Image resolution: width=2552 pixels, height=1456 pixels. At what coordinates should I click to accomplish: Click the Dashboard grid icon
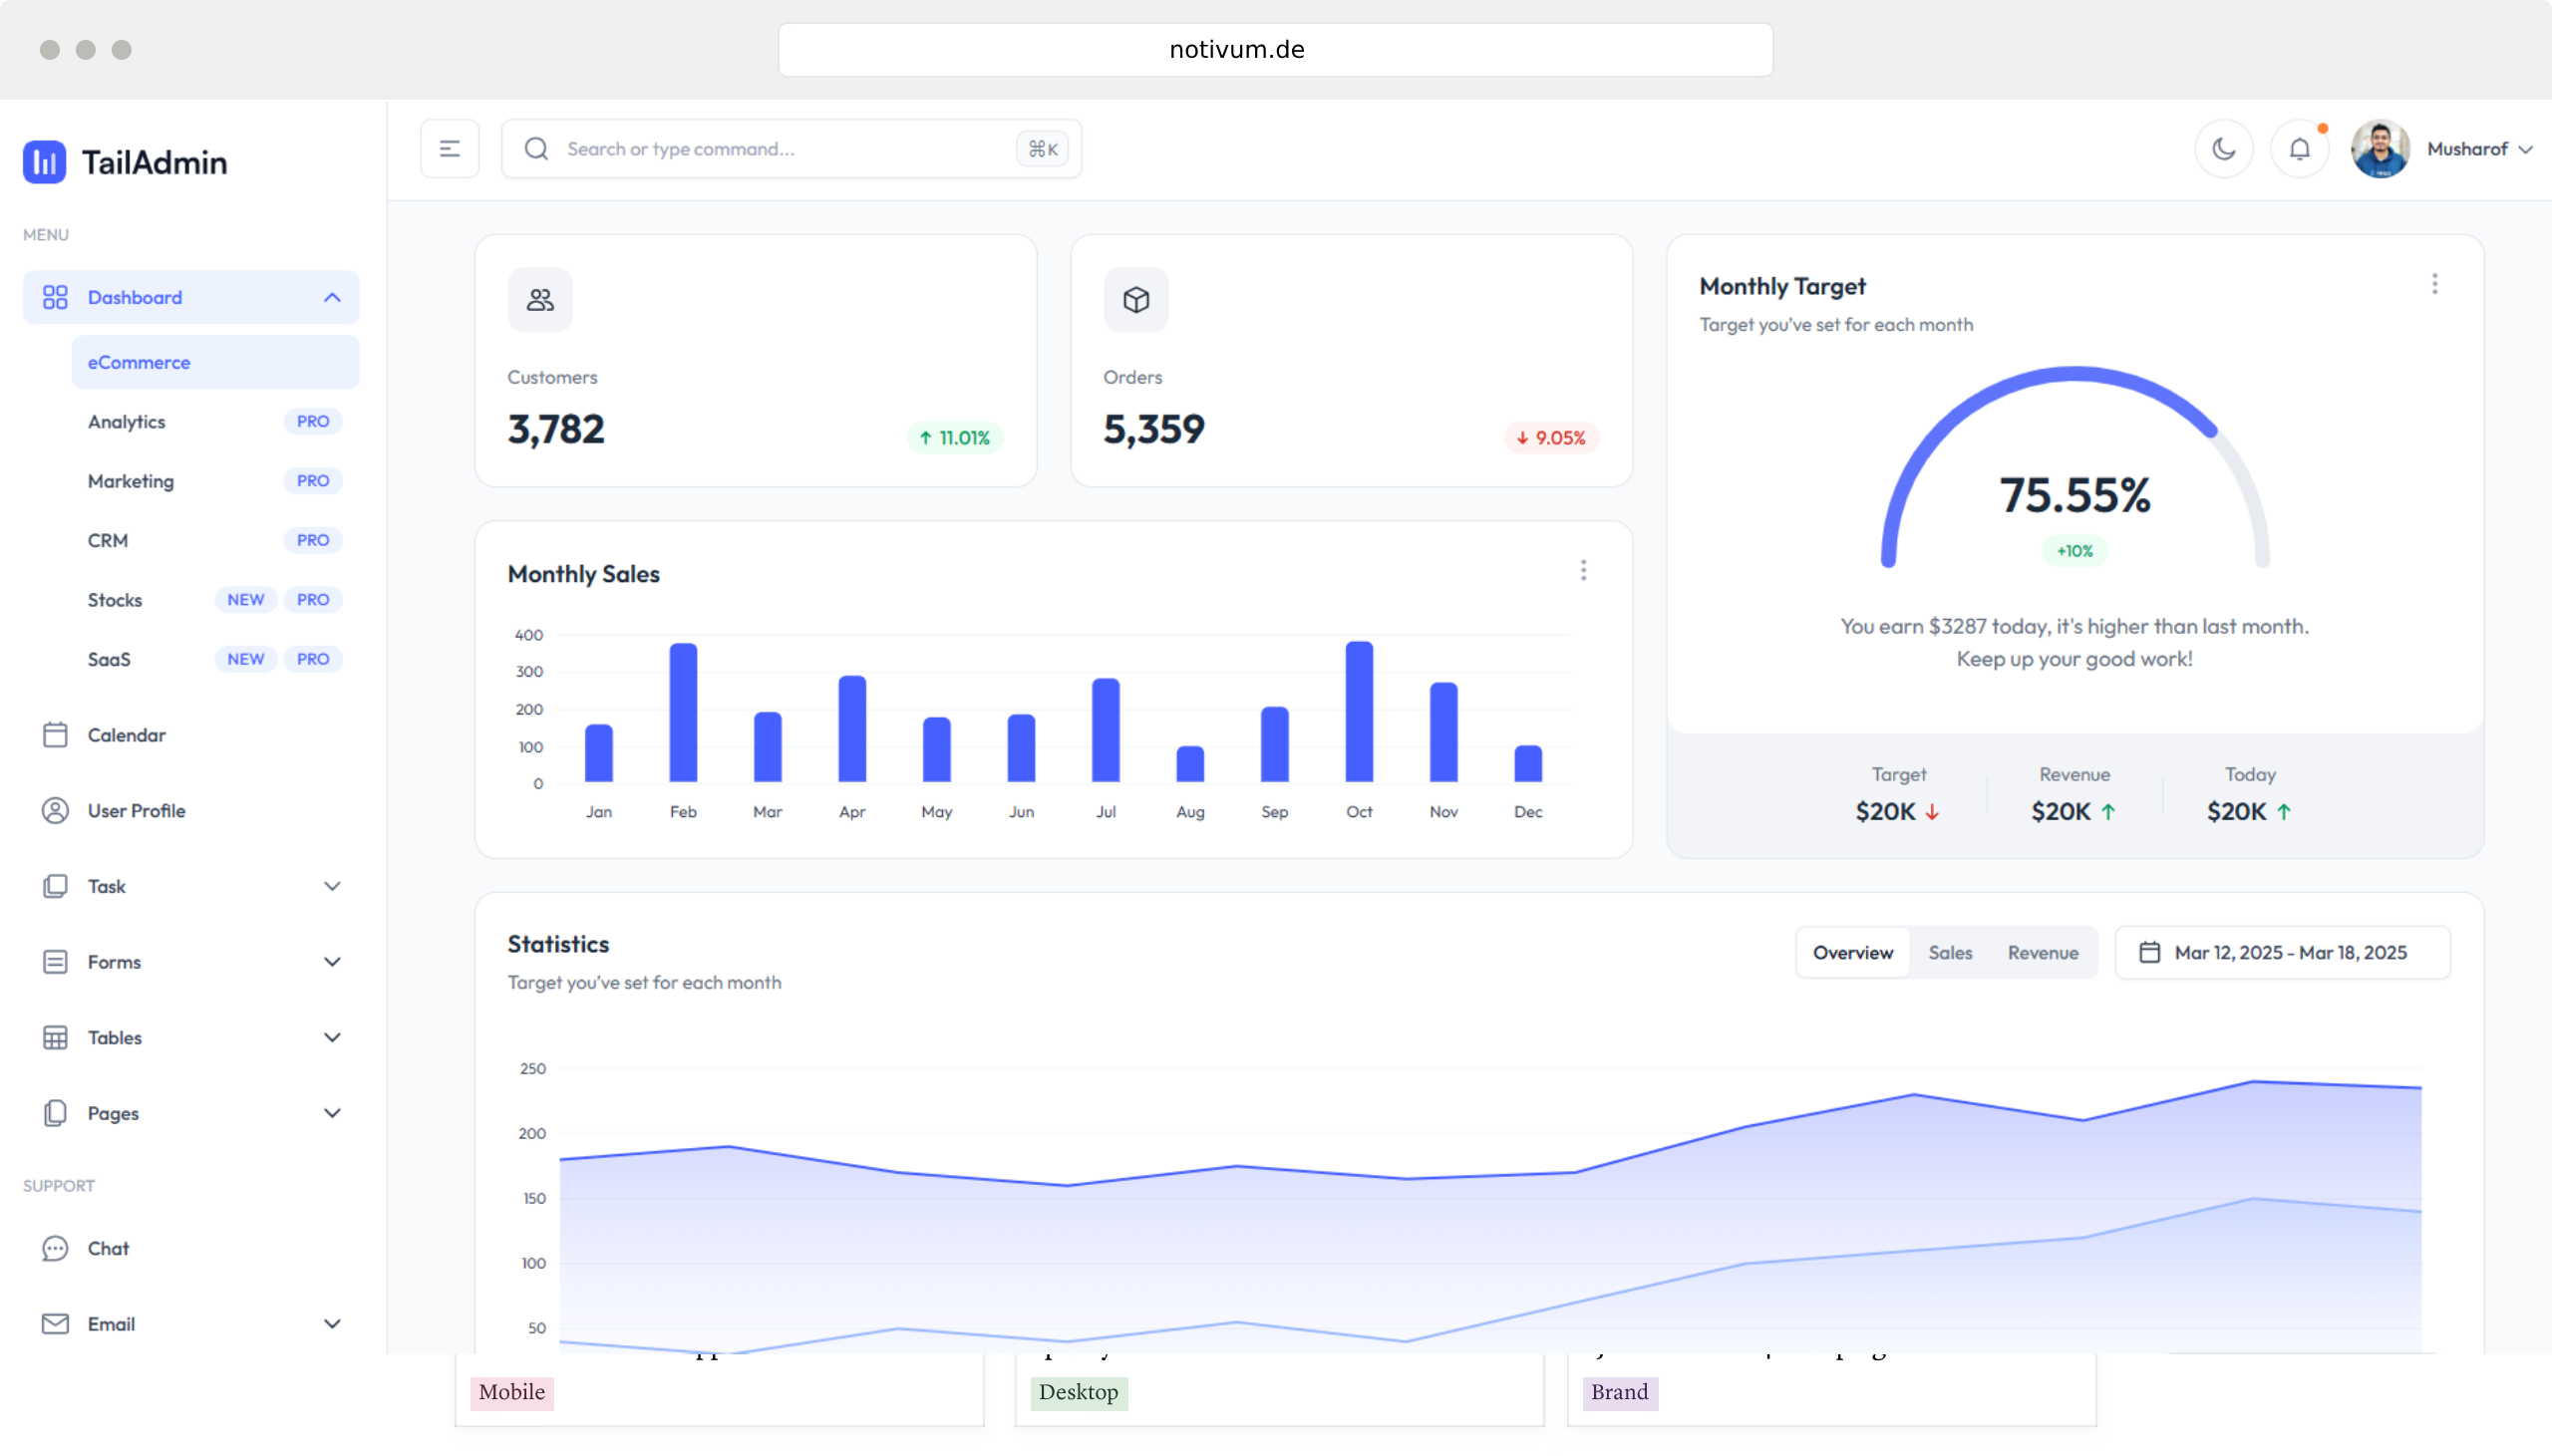[55, 297]
